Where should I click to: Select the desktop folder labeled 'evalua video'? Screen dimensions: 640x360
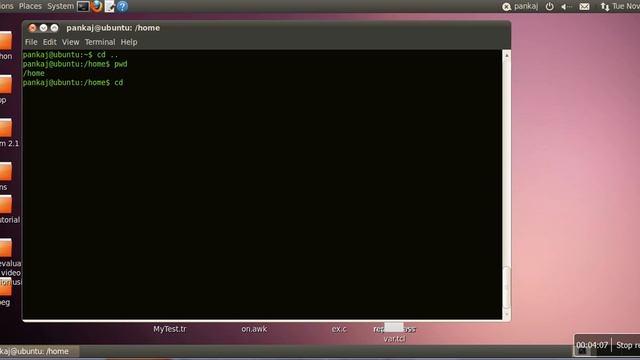click(6, 248)
